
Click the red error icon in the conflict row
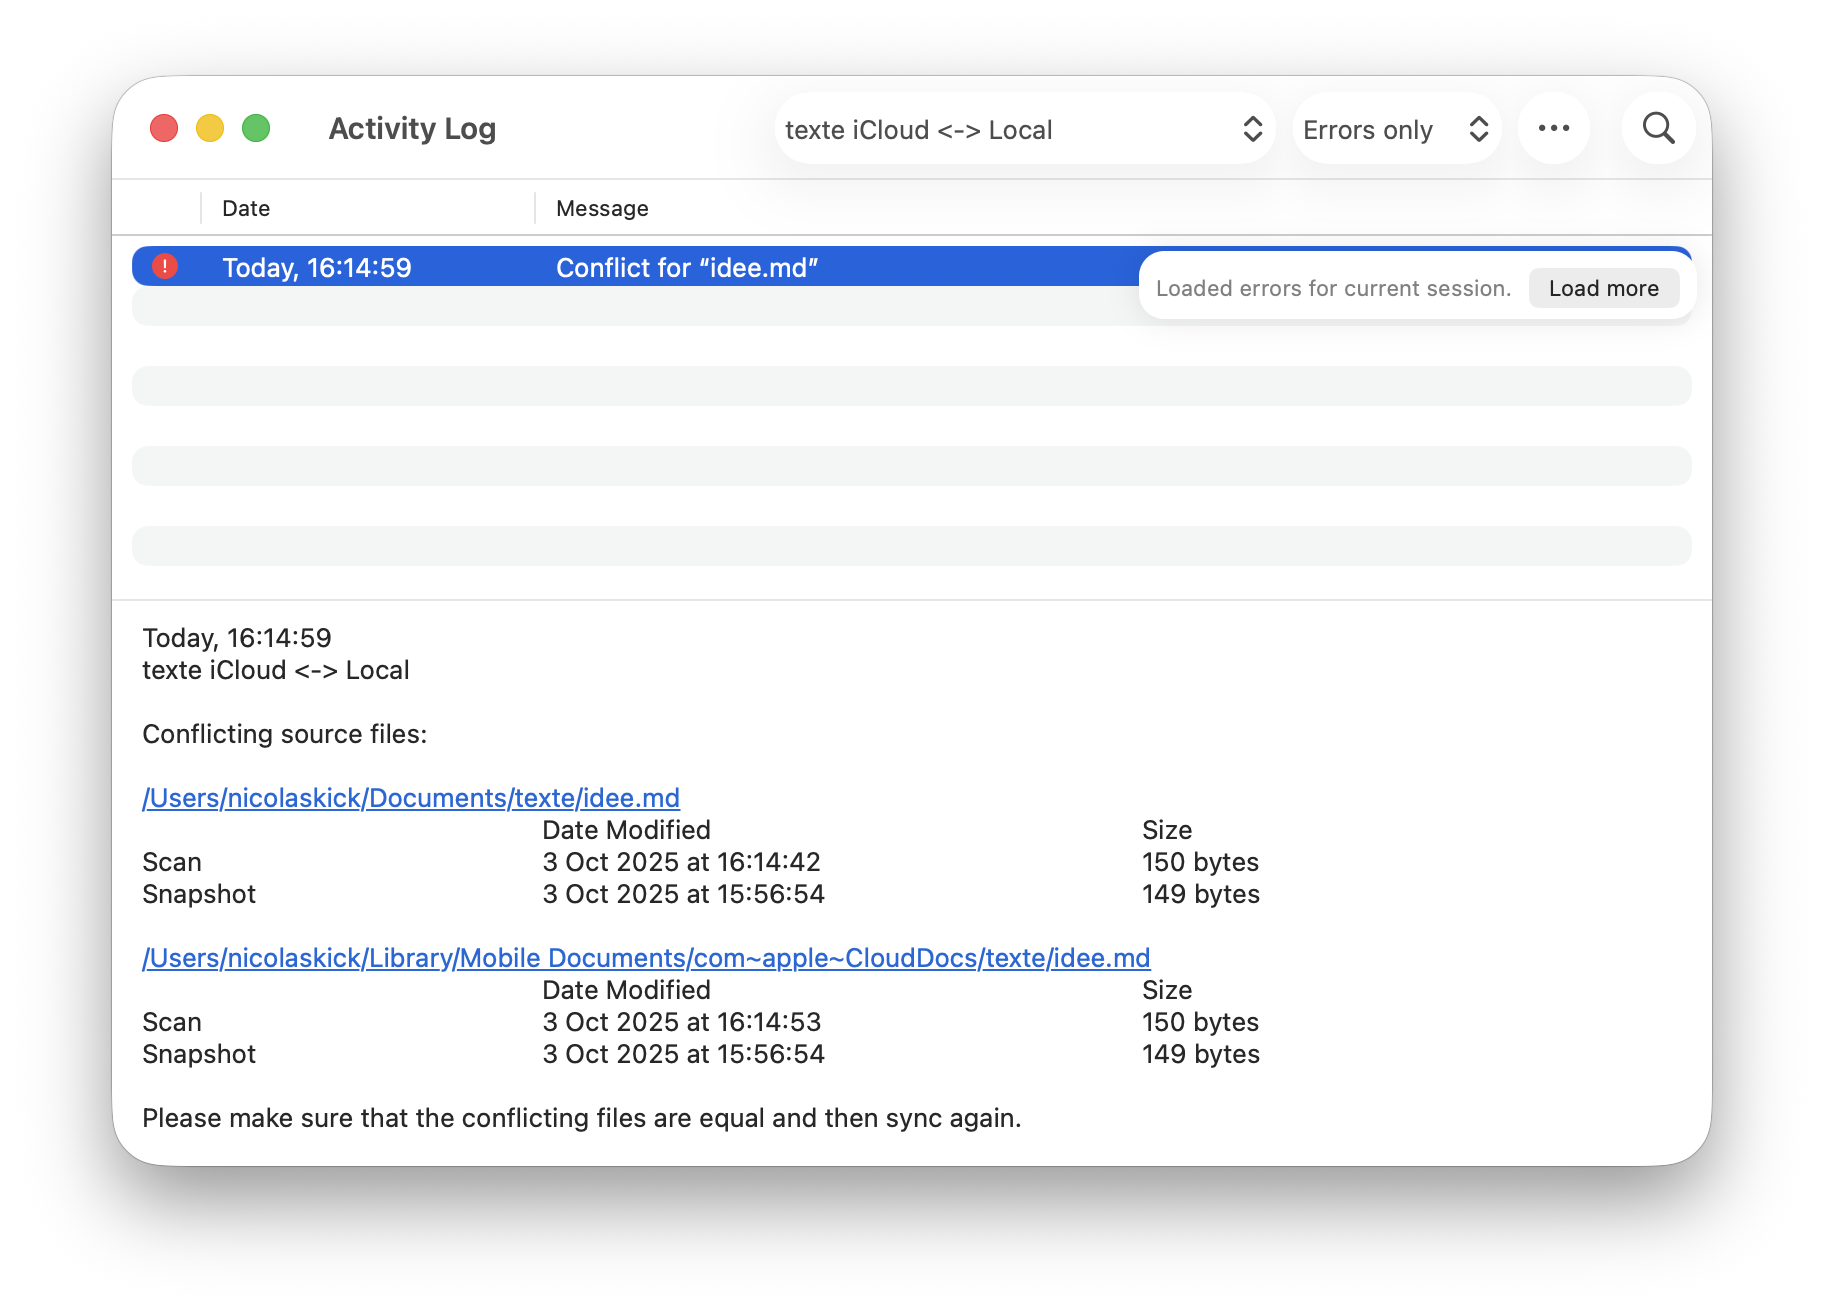click(x=165, y=267)
